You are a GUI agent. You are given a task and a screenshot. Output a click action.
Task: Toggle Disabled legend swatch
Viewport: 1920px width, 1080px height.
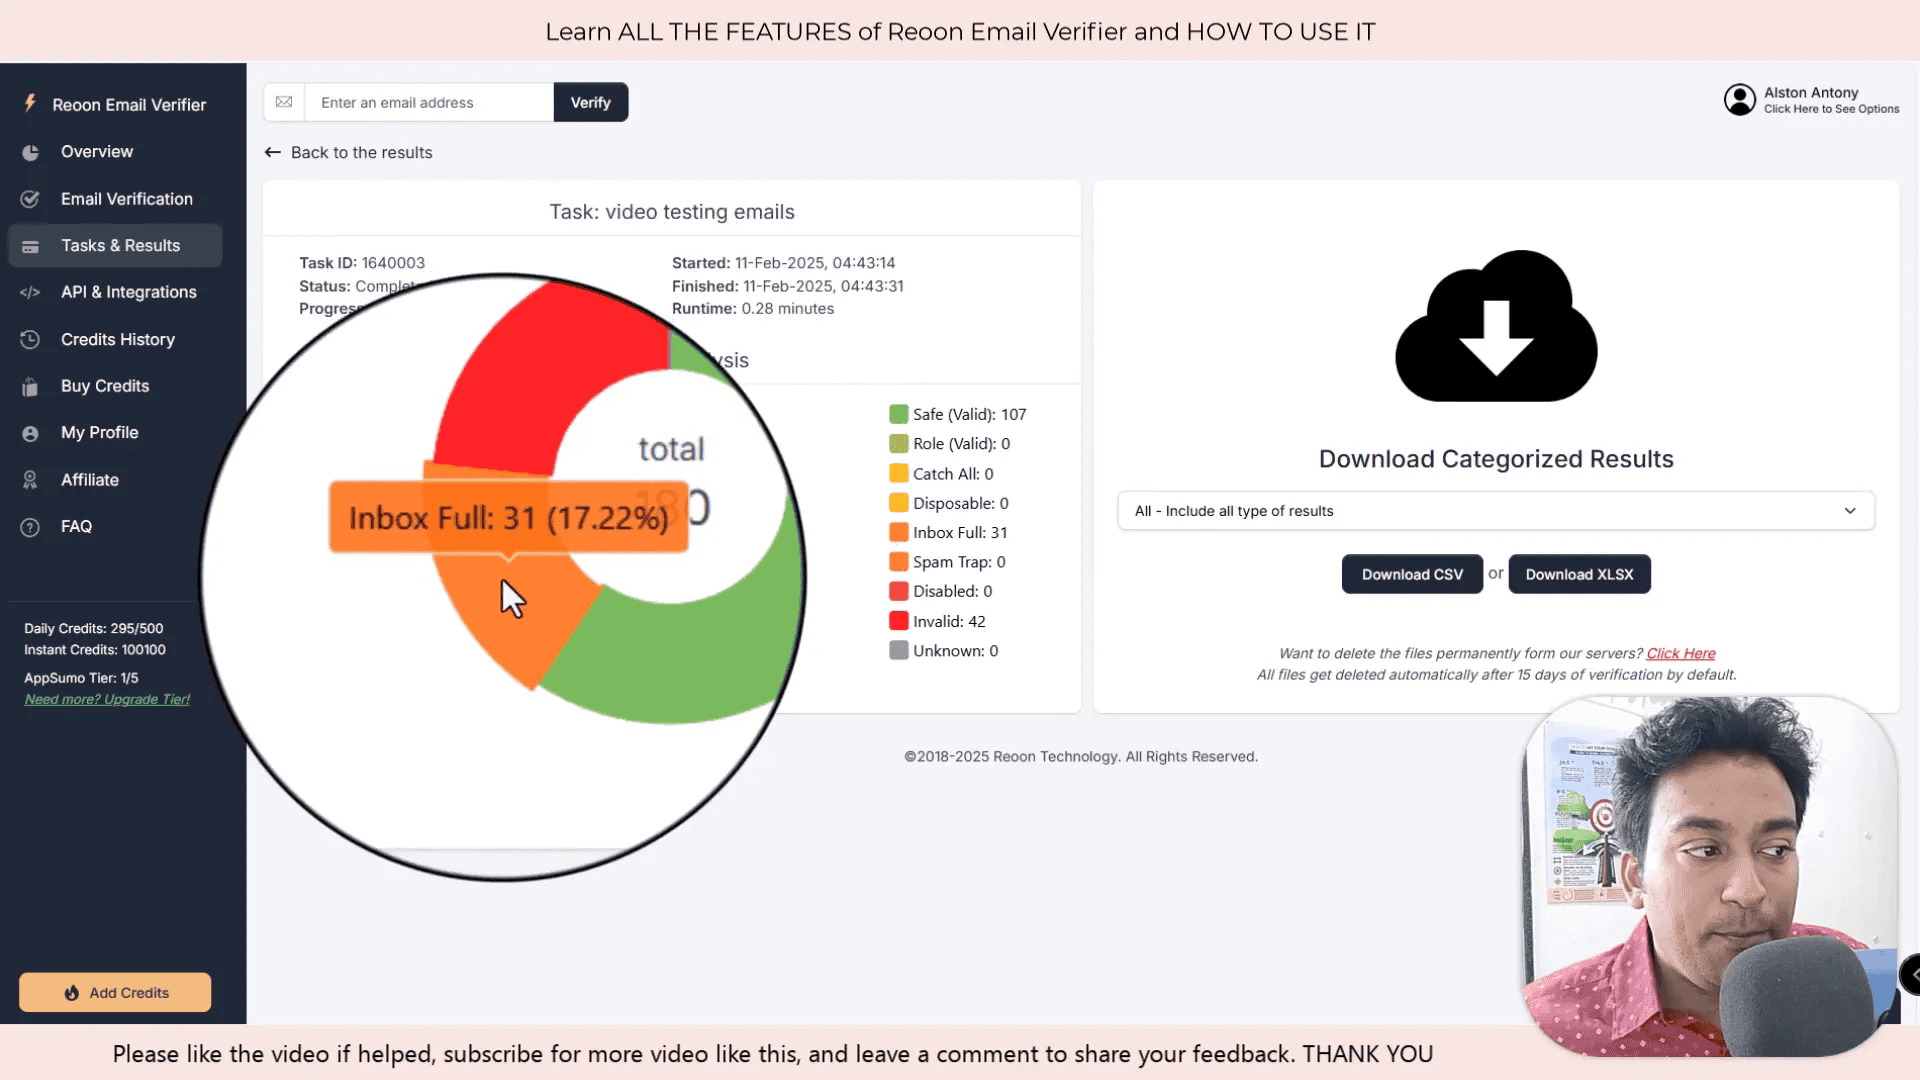899,591
